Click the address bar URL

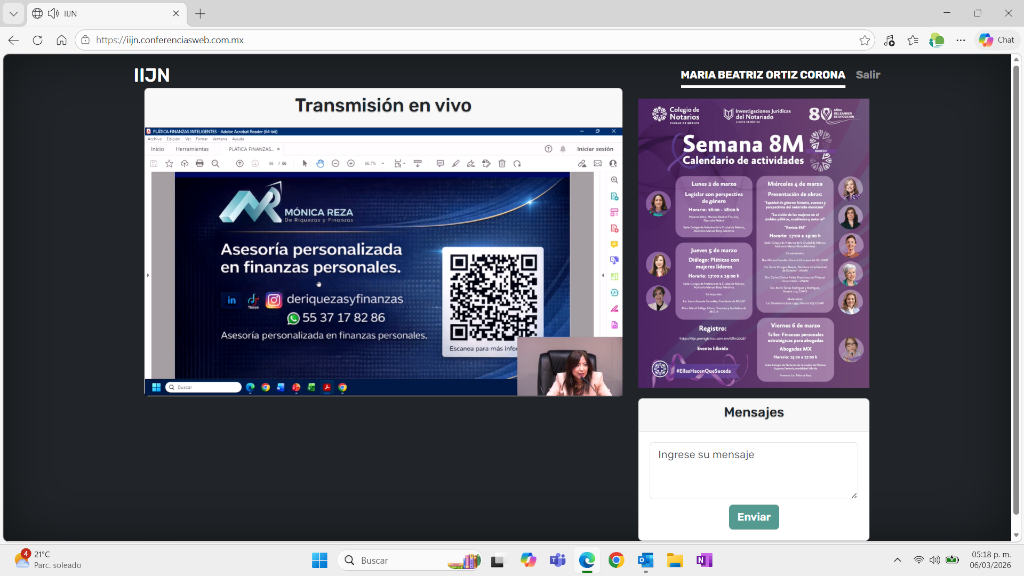[170, 40]
